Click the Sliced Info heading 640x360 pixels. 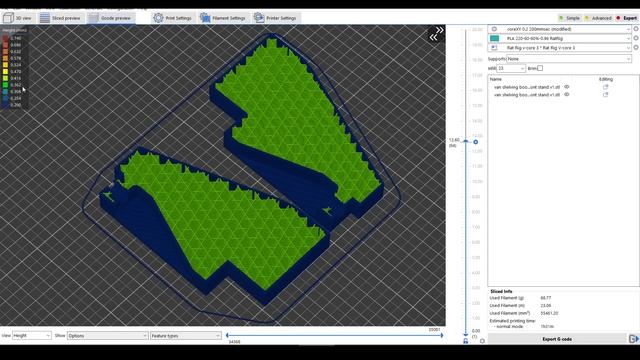click(x=501, y=291)
